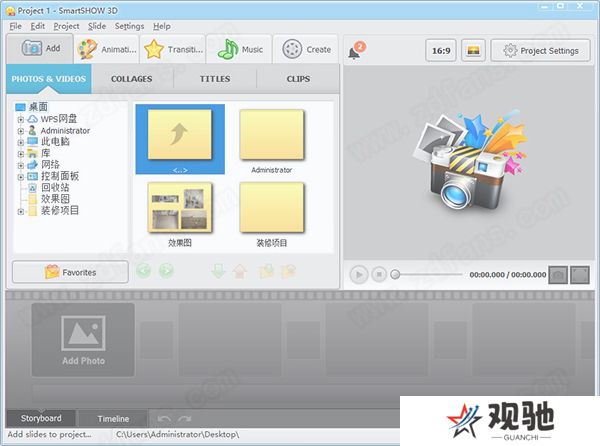Click the orange up arrow icon
The image size is (600, 446).
[240, 271]
